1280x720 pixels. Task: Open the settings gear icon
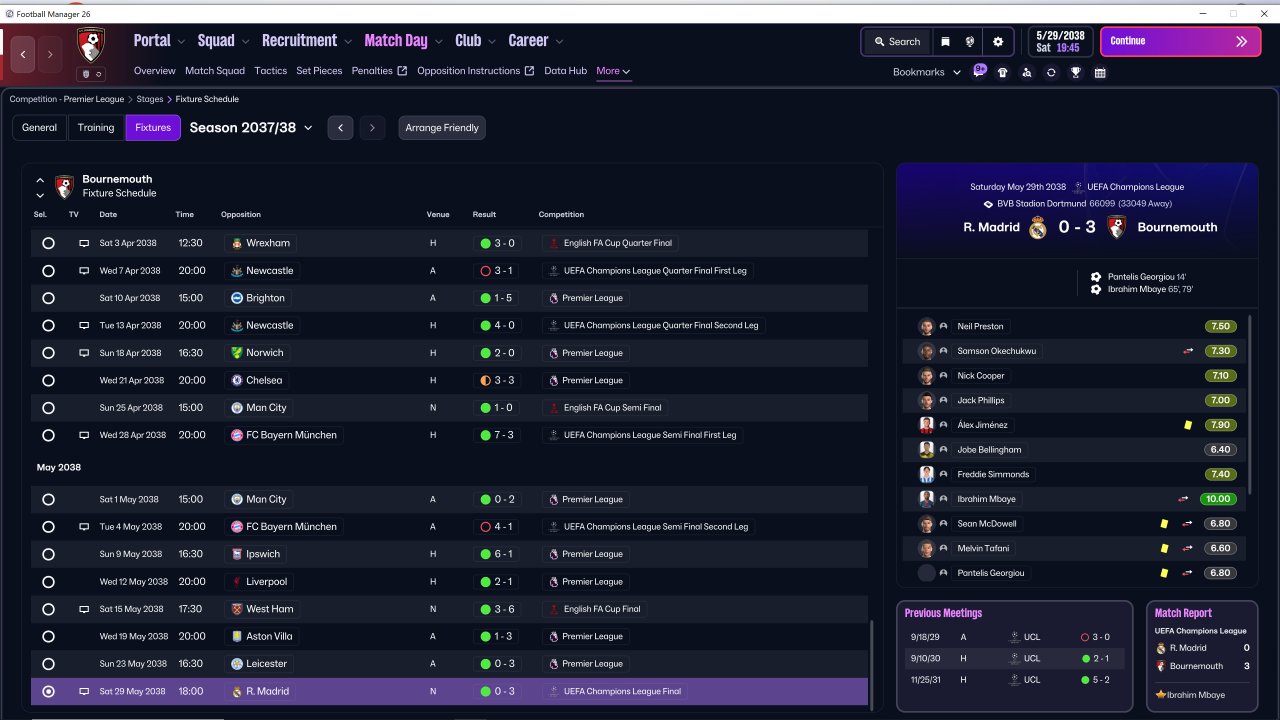[x=998, y=42]
